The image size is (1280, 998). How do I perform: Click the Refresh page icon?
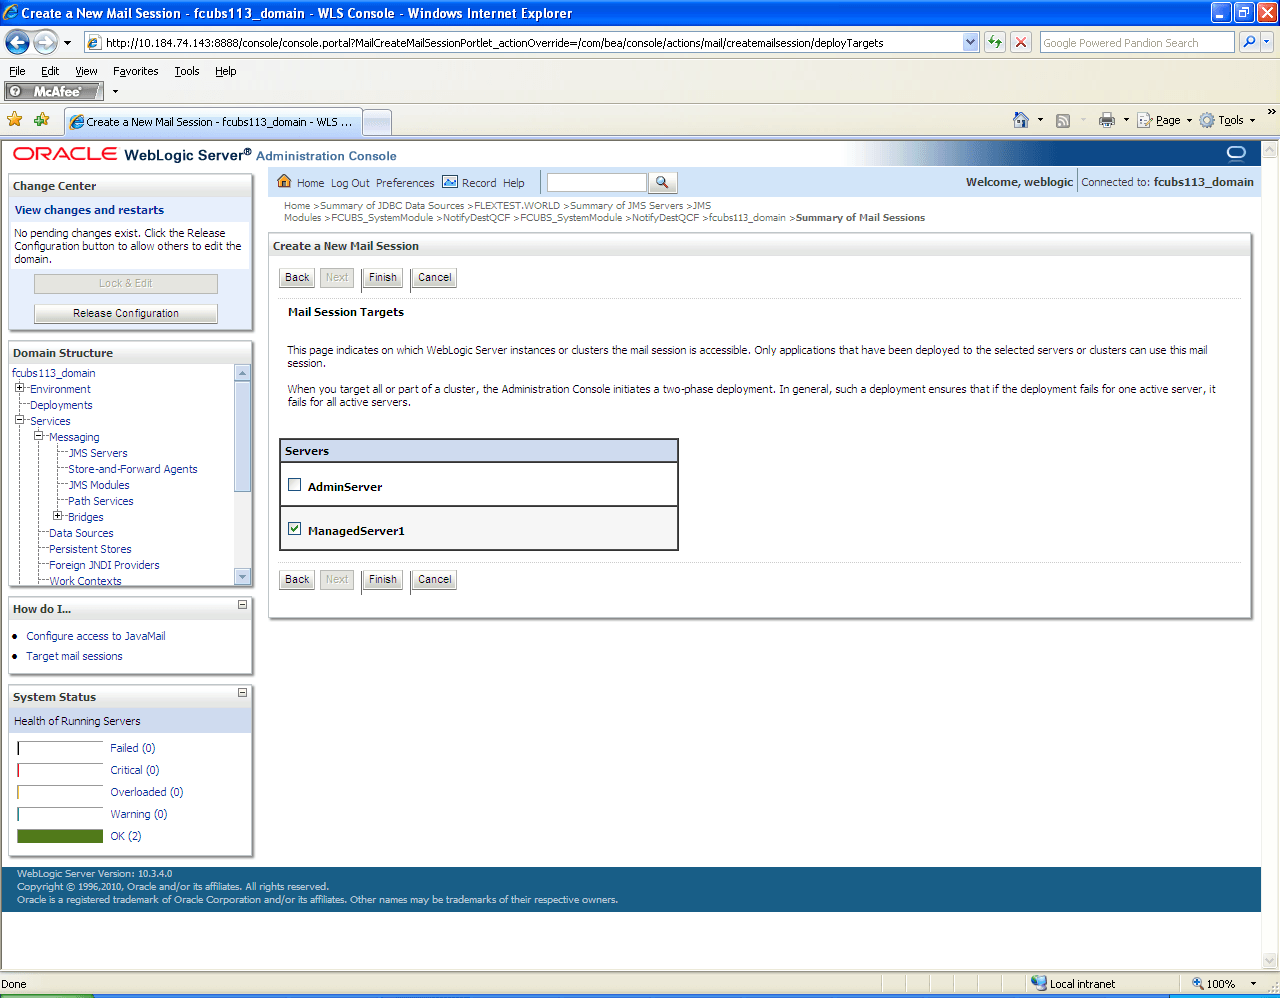[x=994, y=42]
